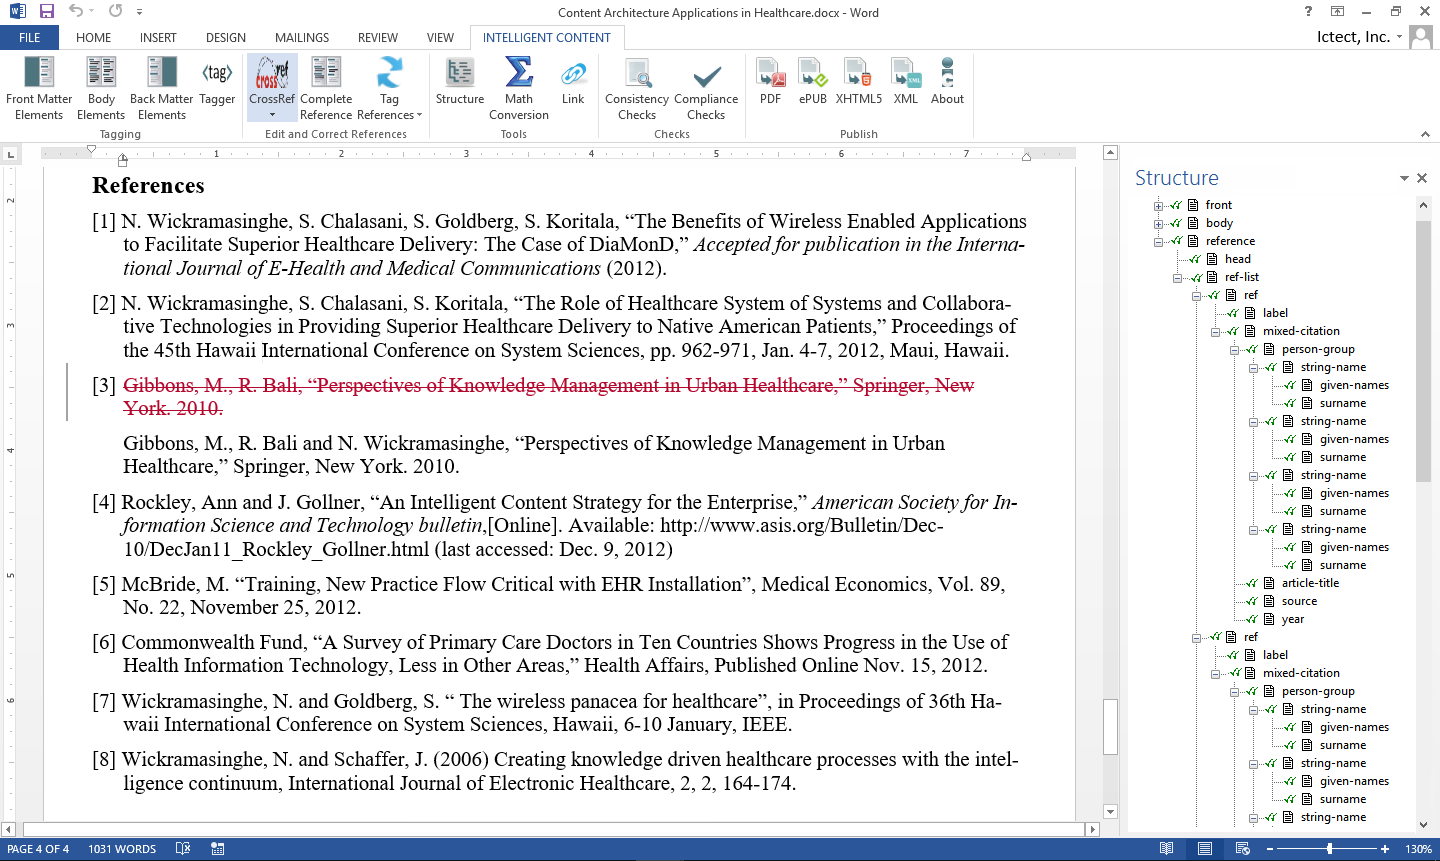The width and height of the screenshot is (1440, 861).
Task: Show the Structure tool
Action: click(x=460, y=81)
